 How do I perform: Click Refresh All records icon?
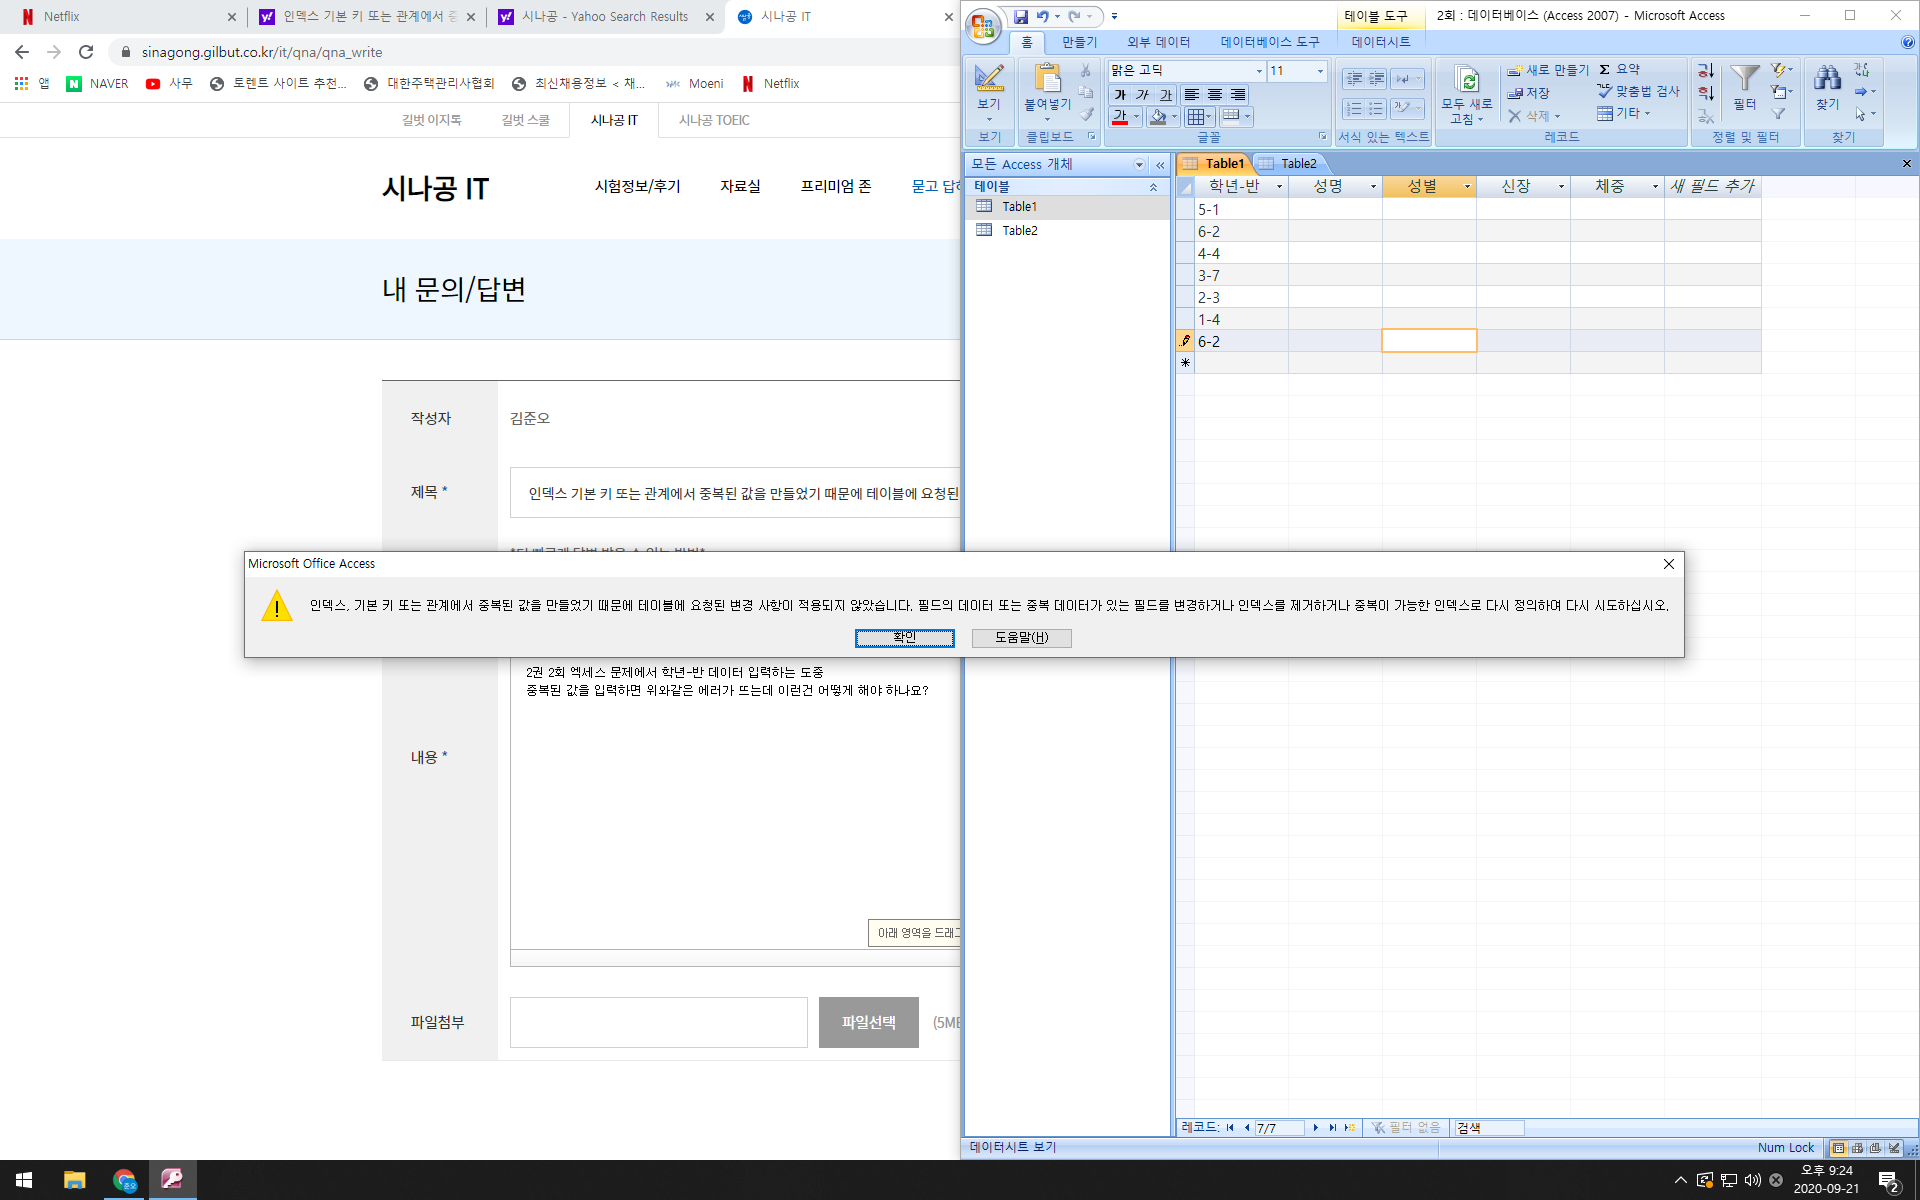[1466, 80]
